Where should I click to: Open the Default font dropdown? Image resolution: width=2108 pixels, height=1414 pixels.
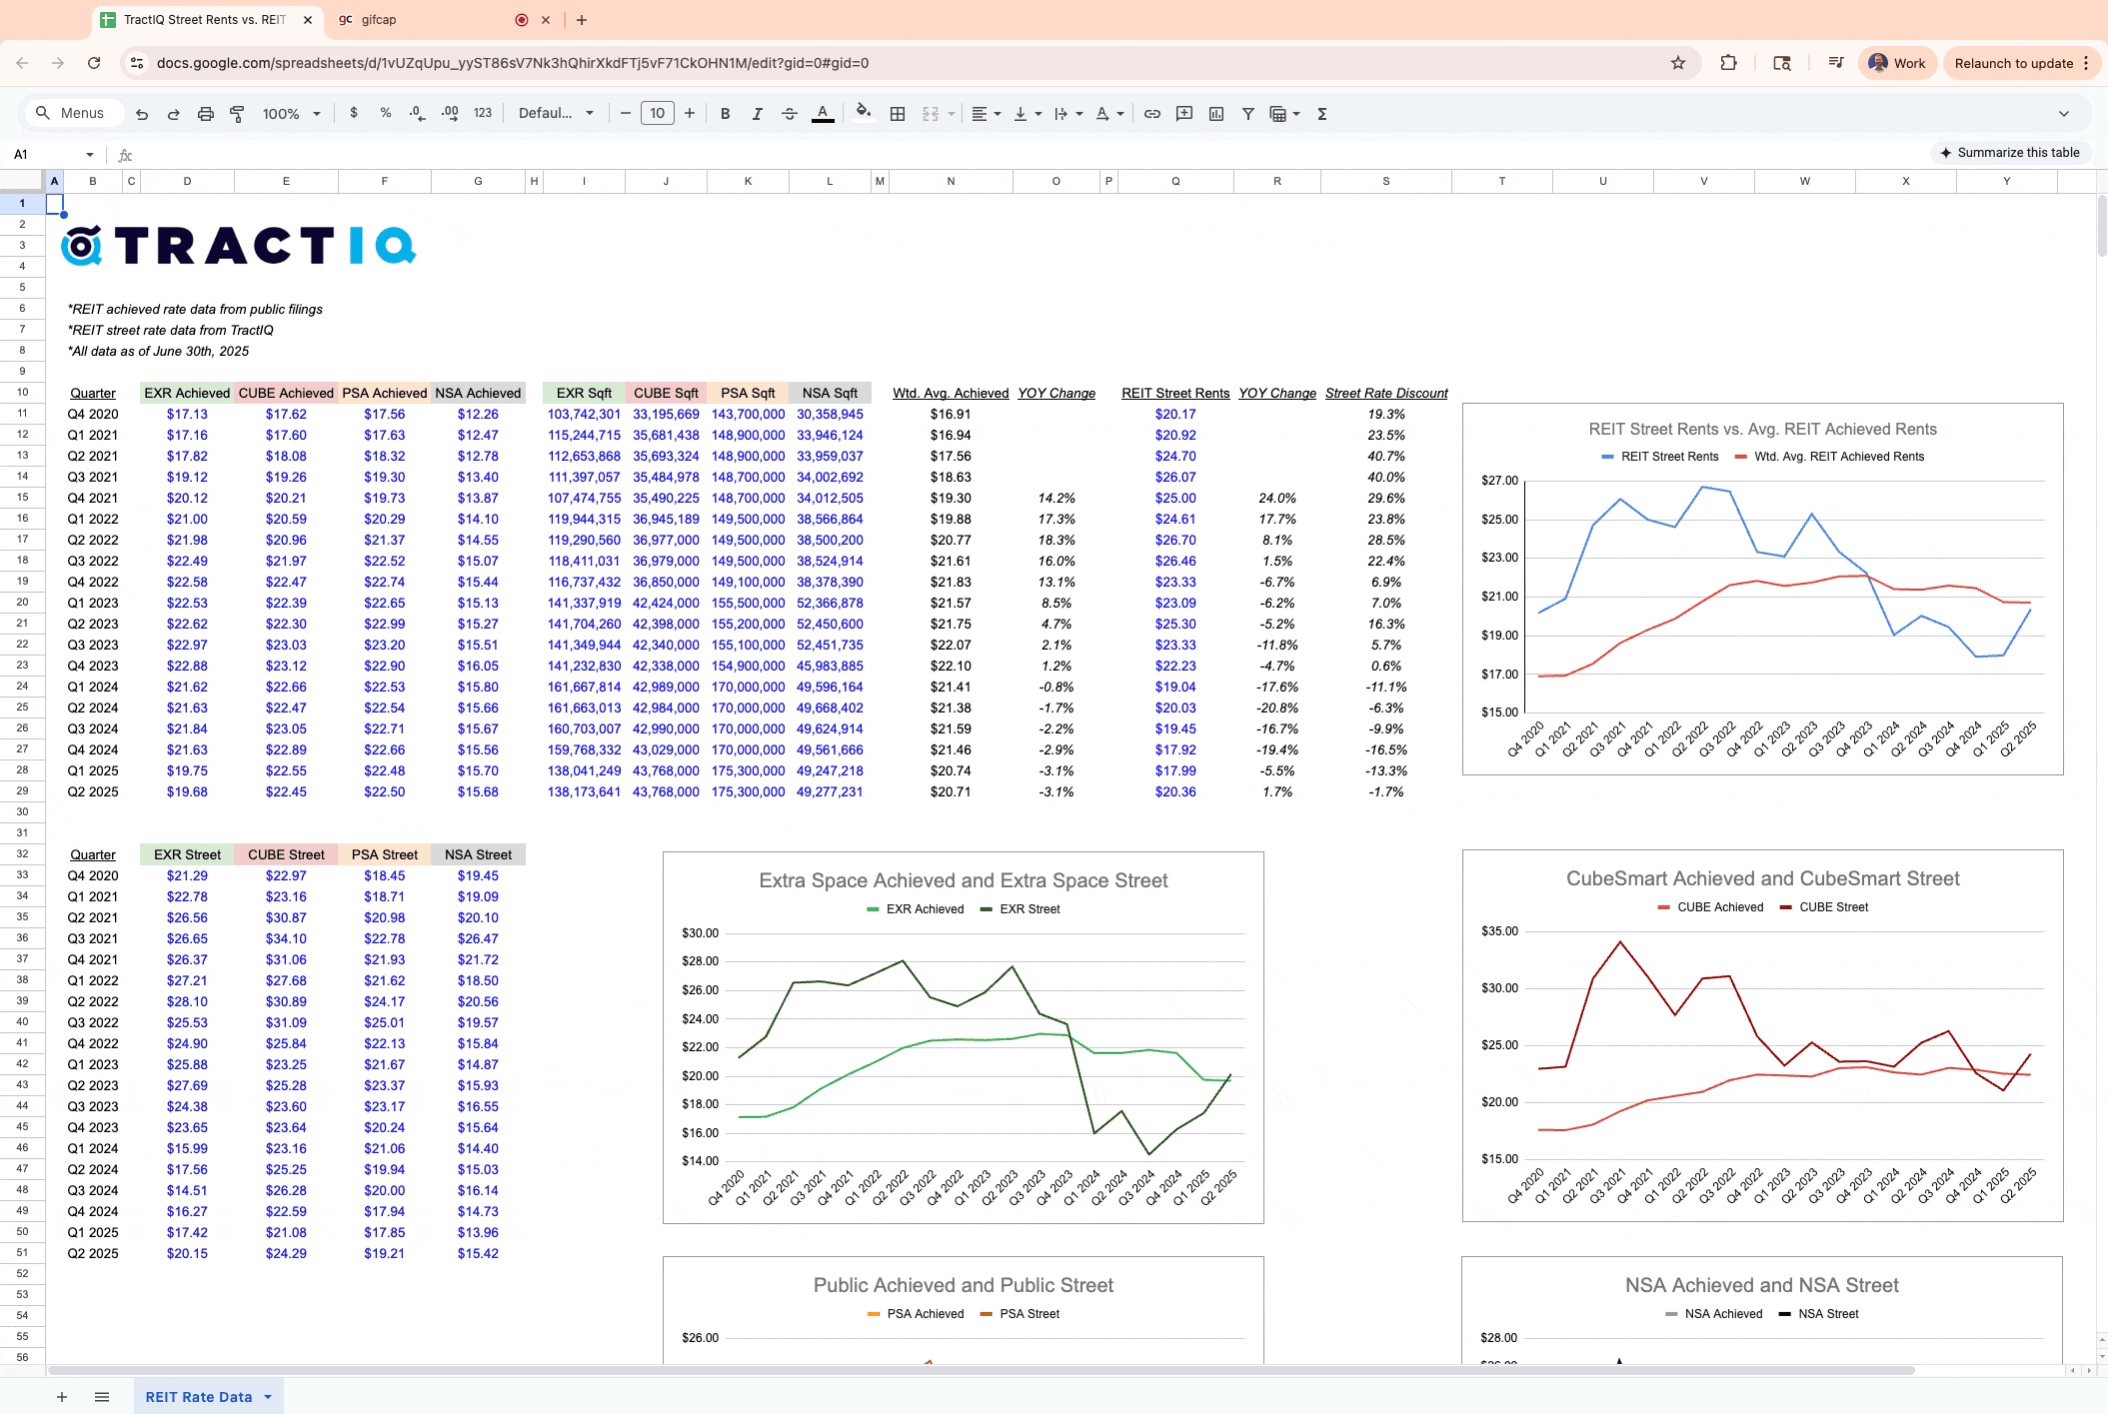click(555, 114)
